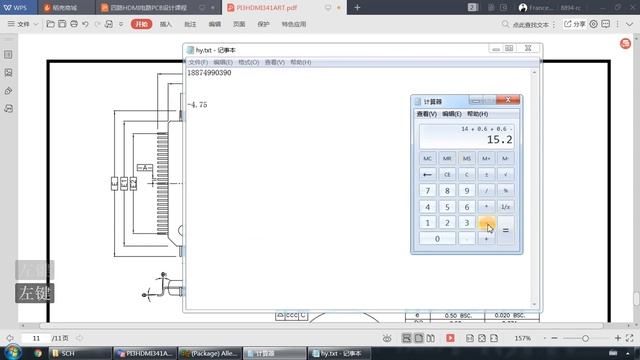Click the calculator MC button
Image resolution: width=640 pixels, height=360 pixels.
(427, 158)
